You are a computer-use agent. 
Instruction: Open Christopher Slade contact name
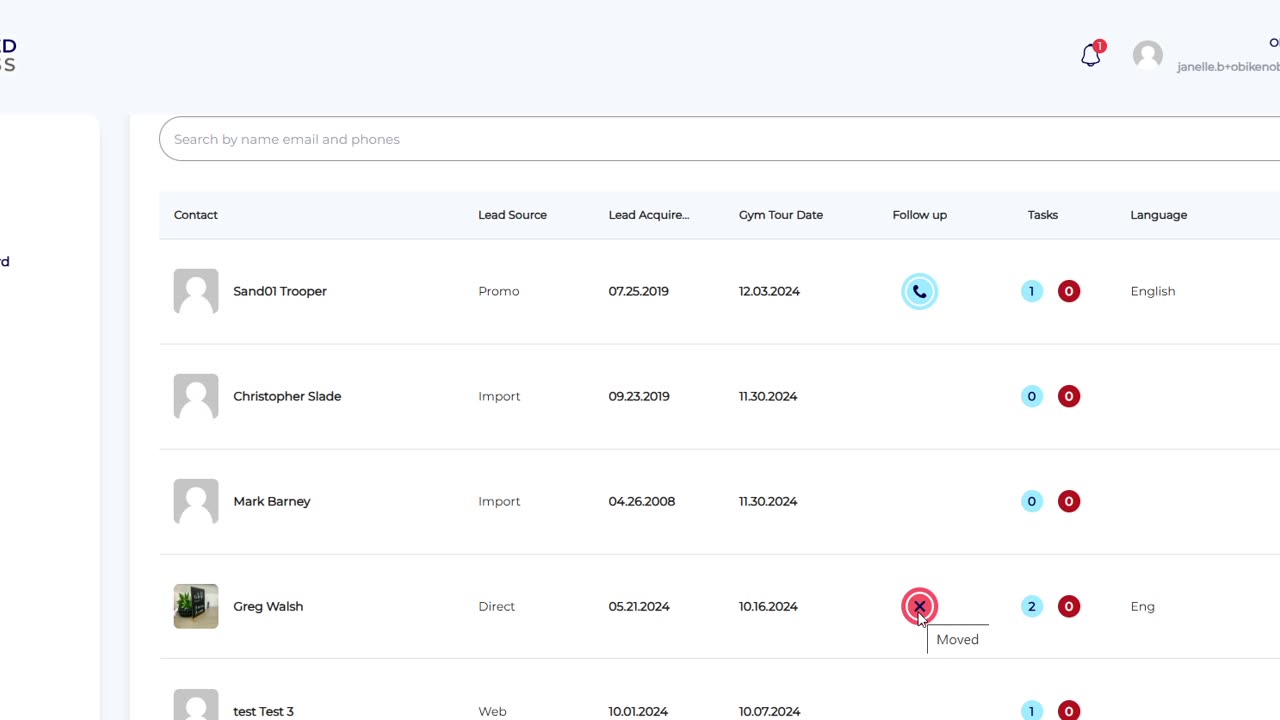point(287,396)
